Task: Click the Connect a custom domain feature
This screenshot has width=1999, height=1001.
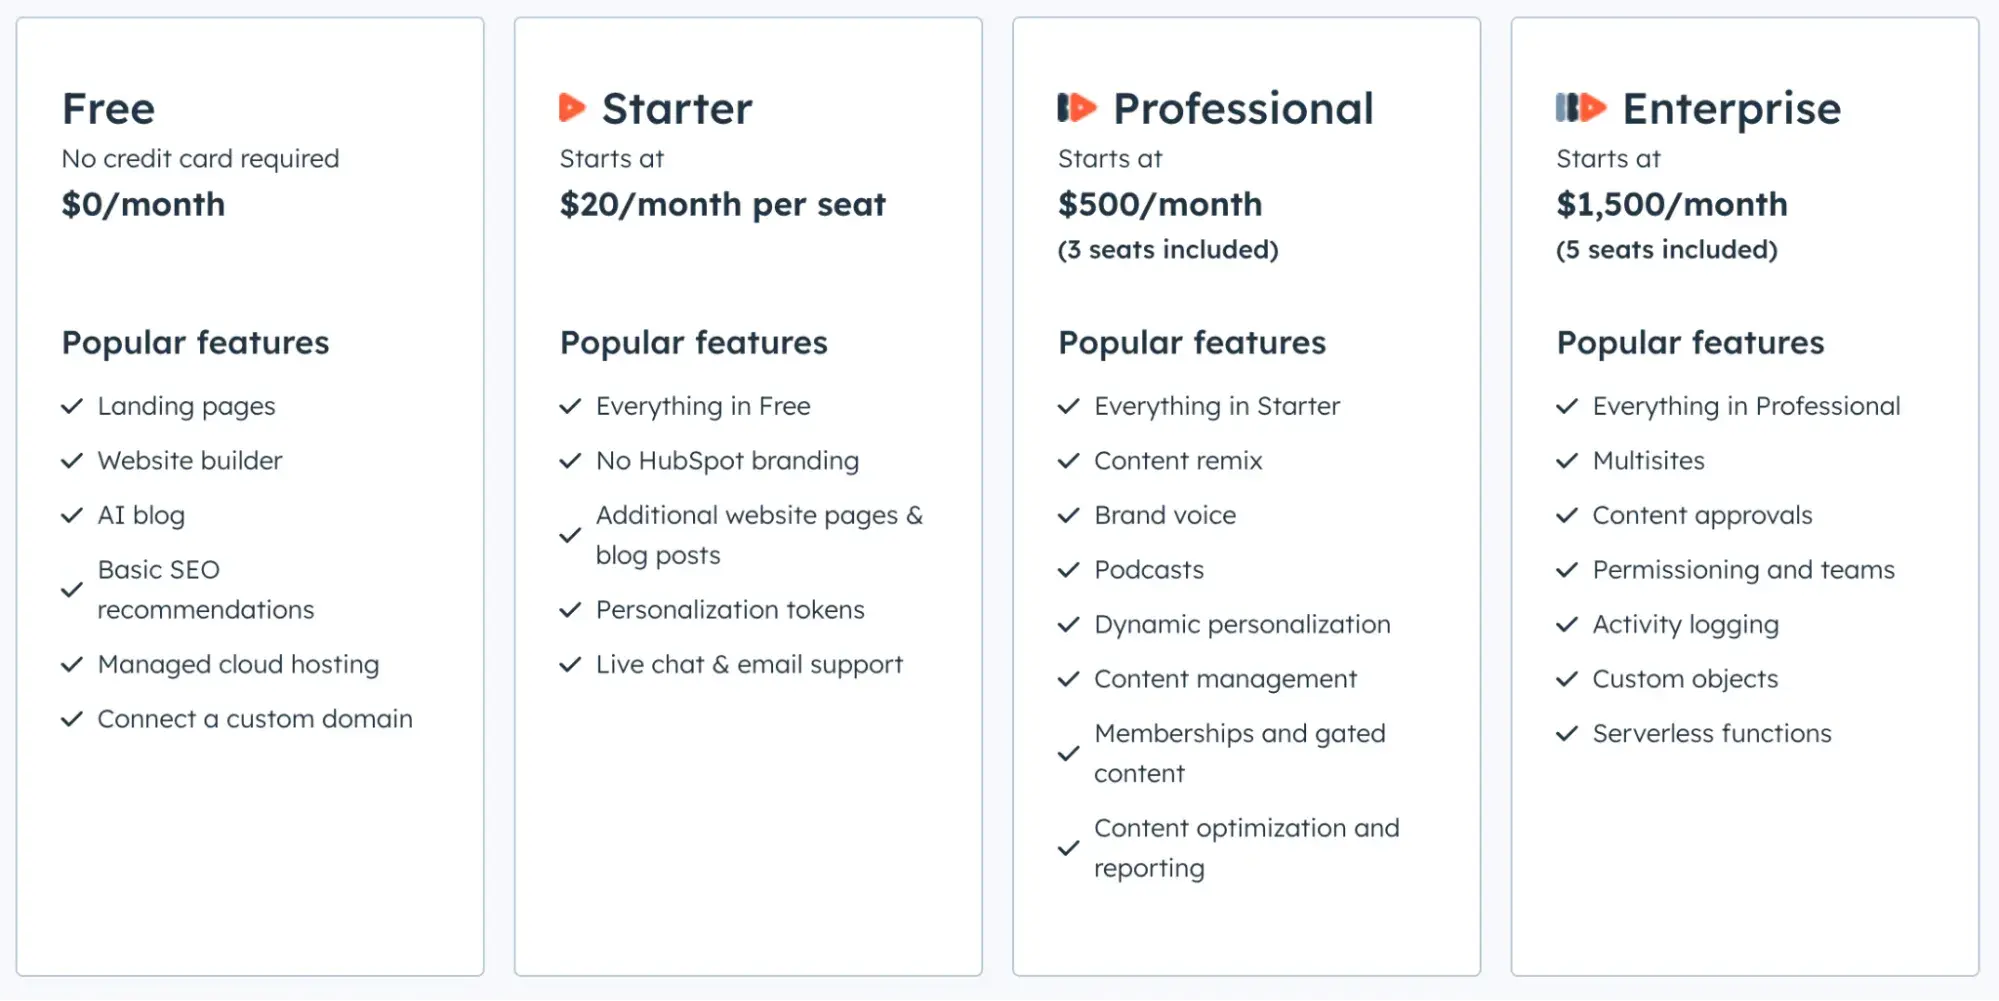Action: [x=255, y=719]
